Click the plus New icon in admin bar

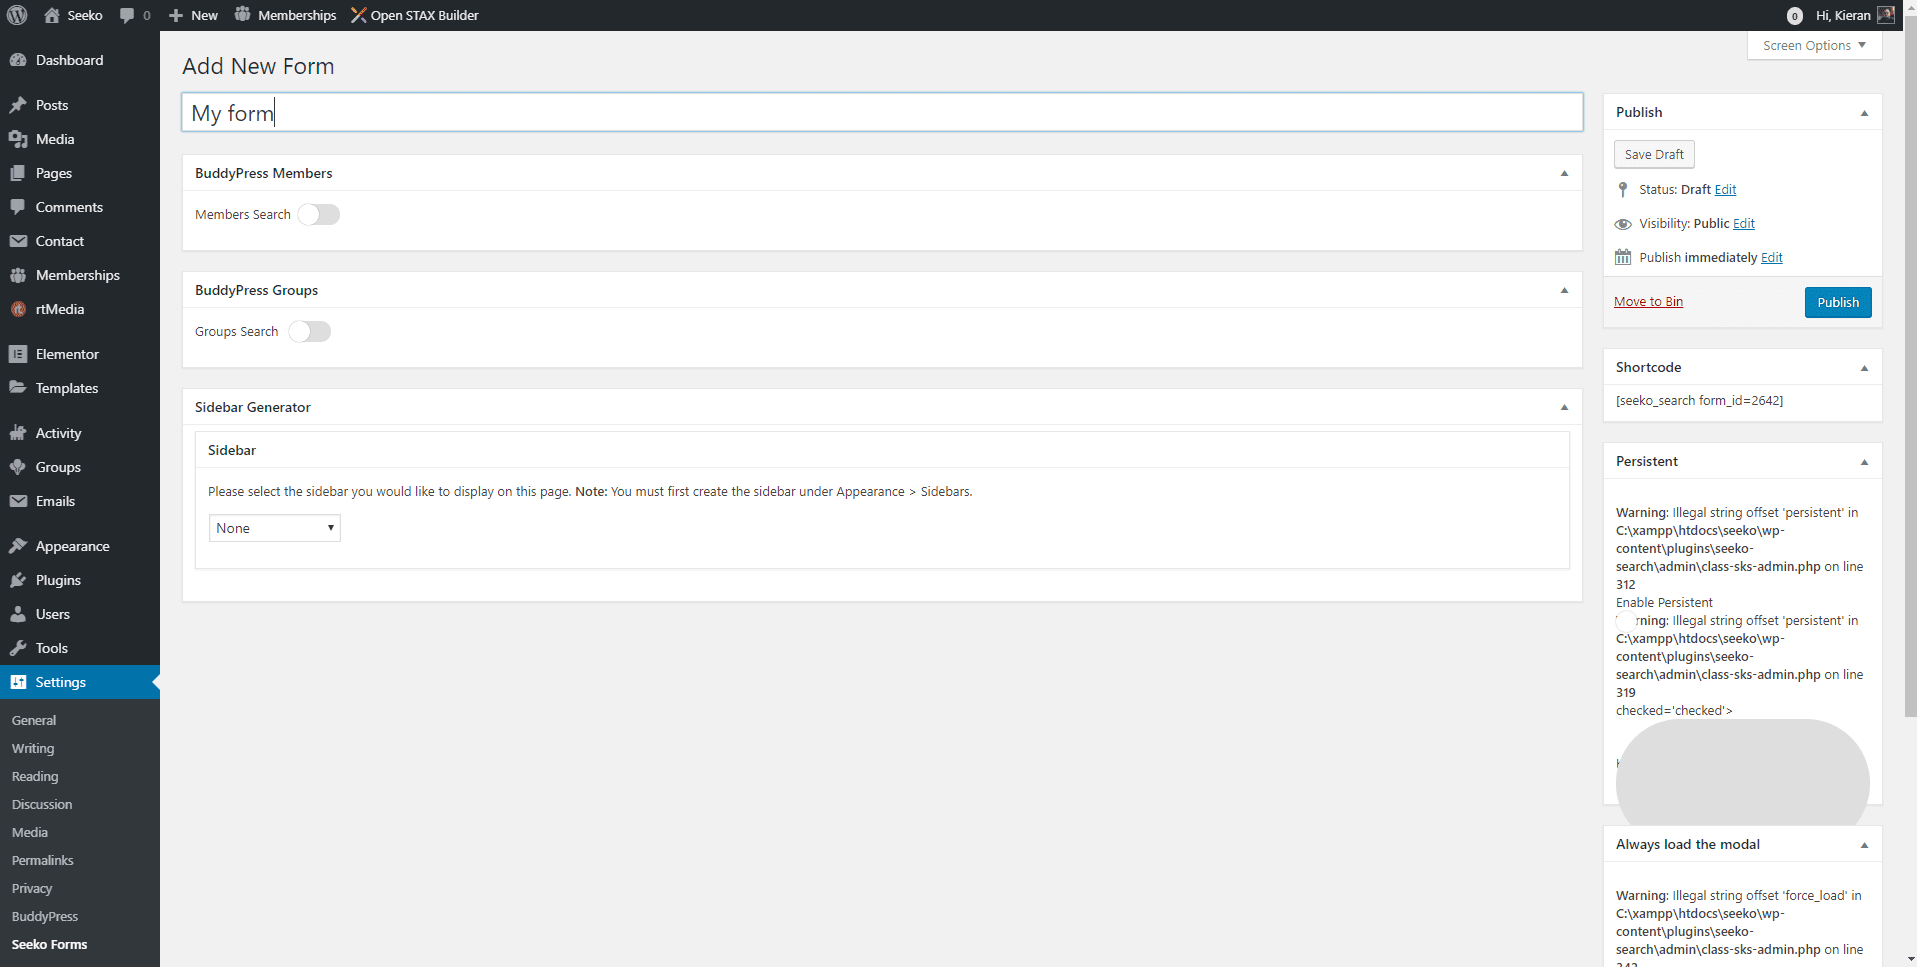coord(176,15)
